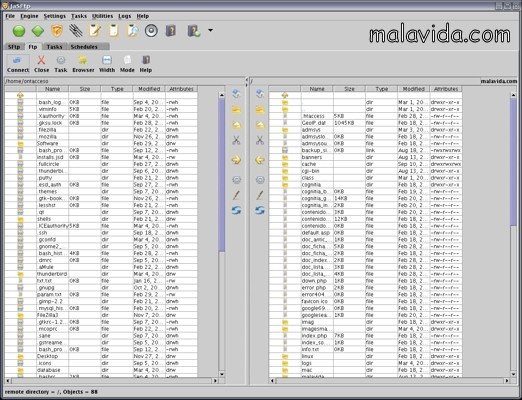Open the Engine menu
The height and width of the screenshot is (400, 522).
[29, 16]
